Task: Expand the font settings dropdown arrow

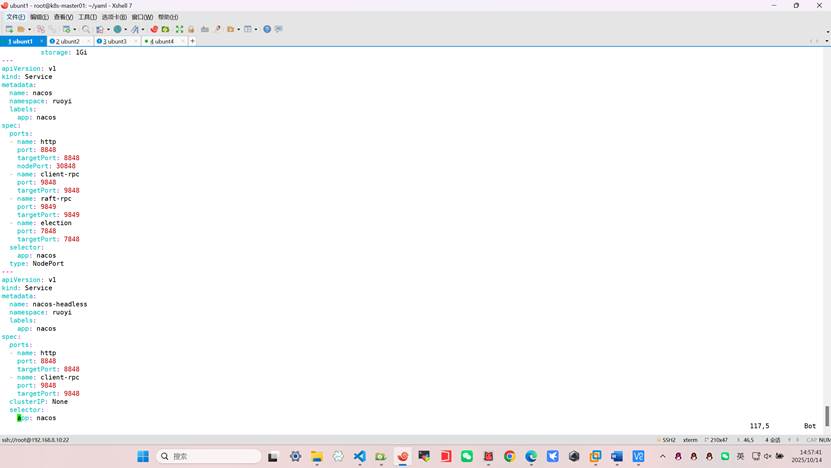Action: [x=143, y=30]
